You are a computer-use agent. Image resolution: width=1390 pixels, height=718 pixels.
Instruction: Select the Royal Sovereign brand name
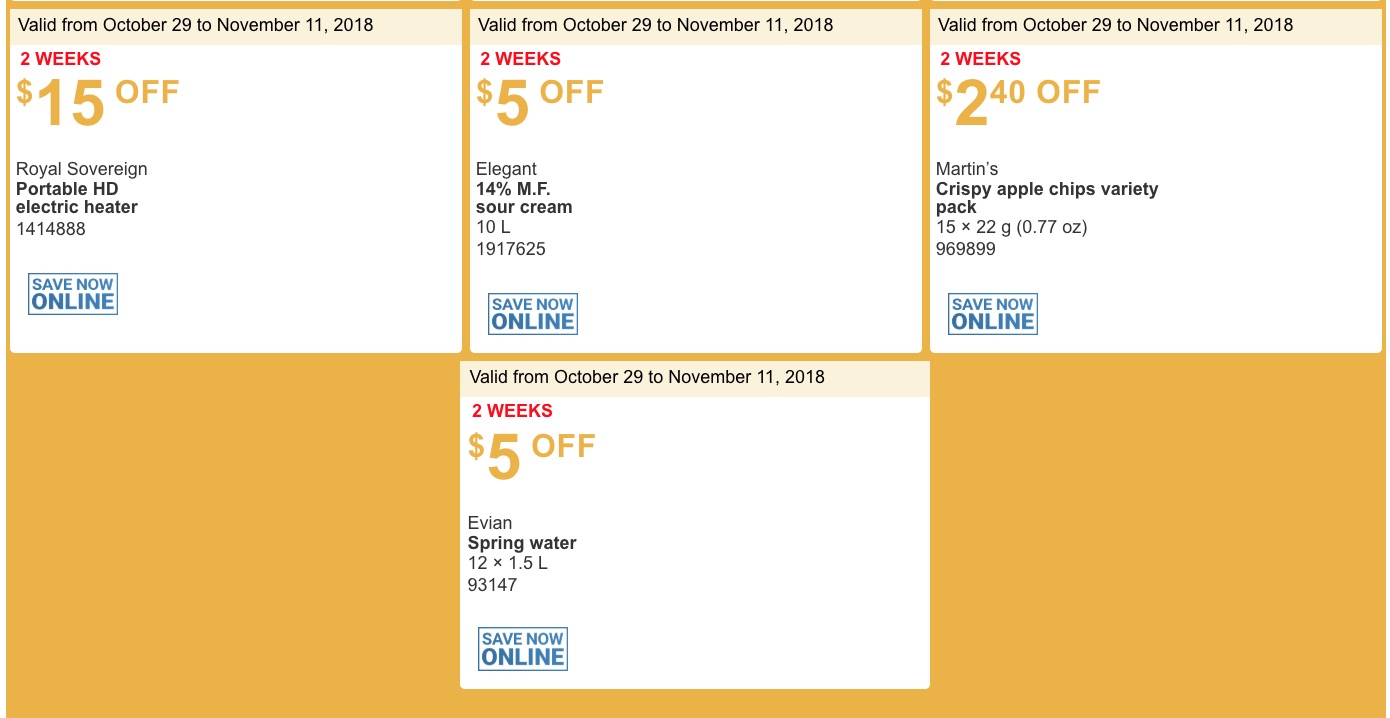point(82,169)
